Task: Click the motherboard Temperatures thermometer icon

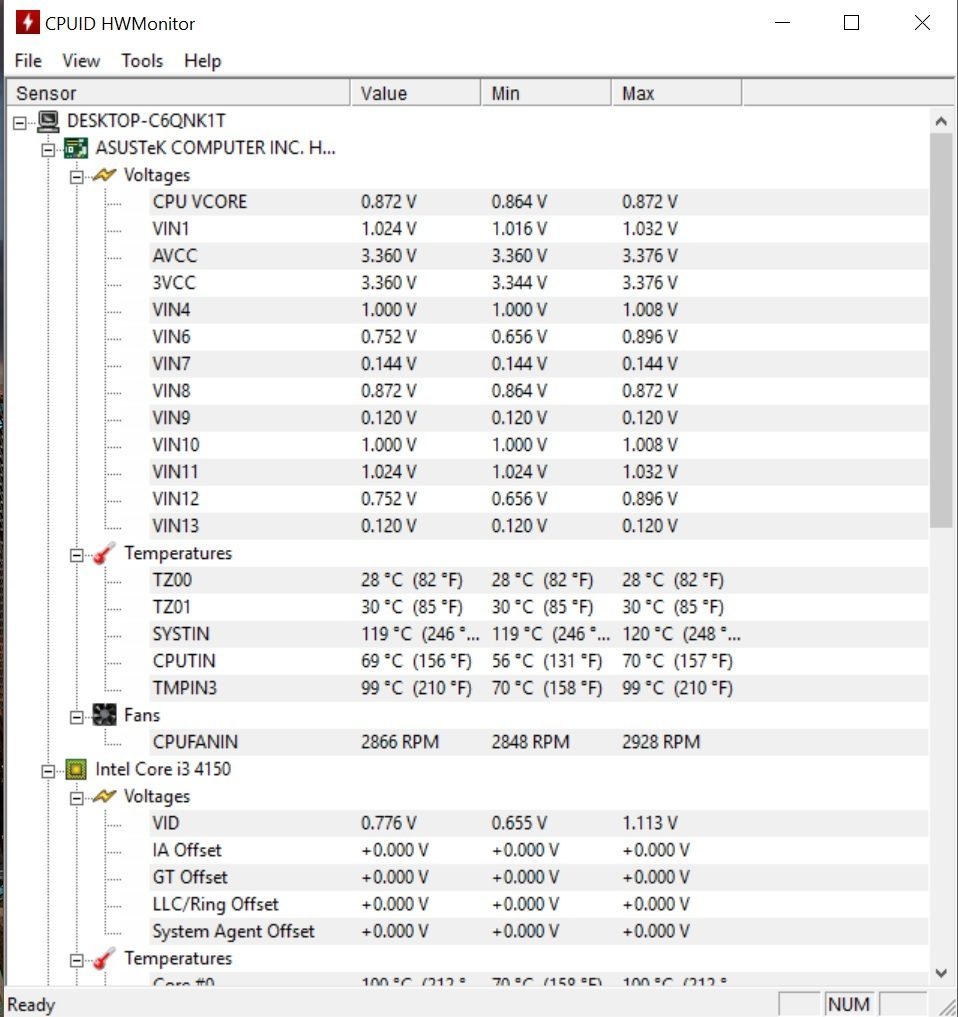Action: 104,553
